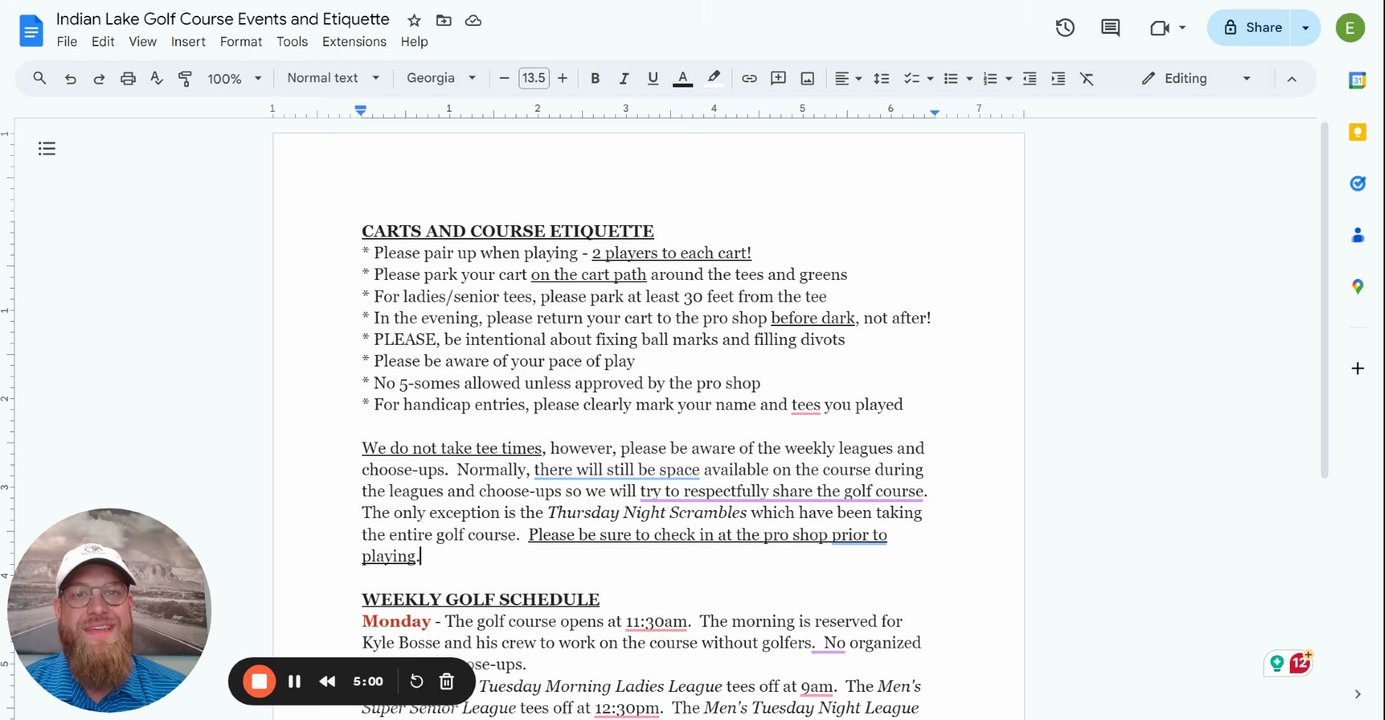Open the Google account avatar
The width and height of the screenshot is (1385, 720).
[1350, 28]
